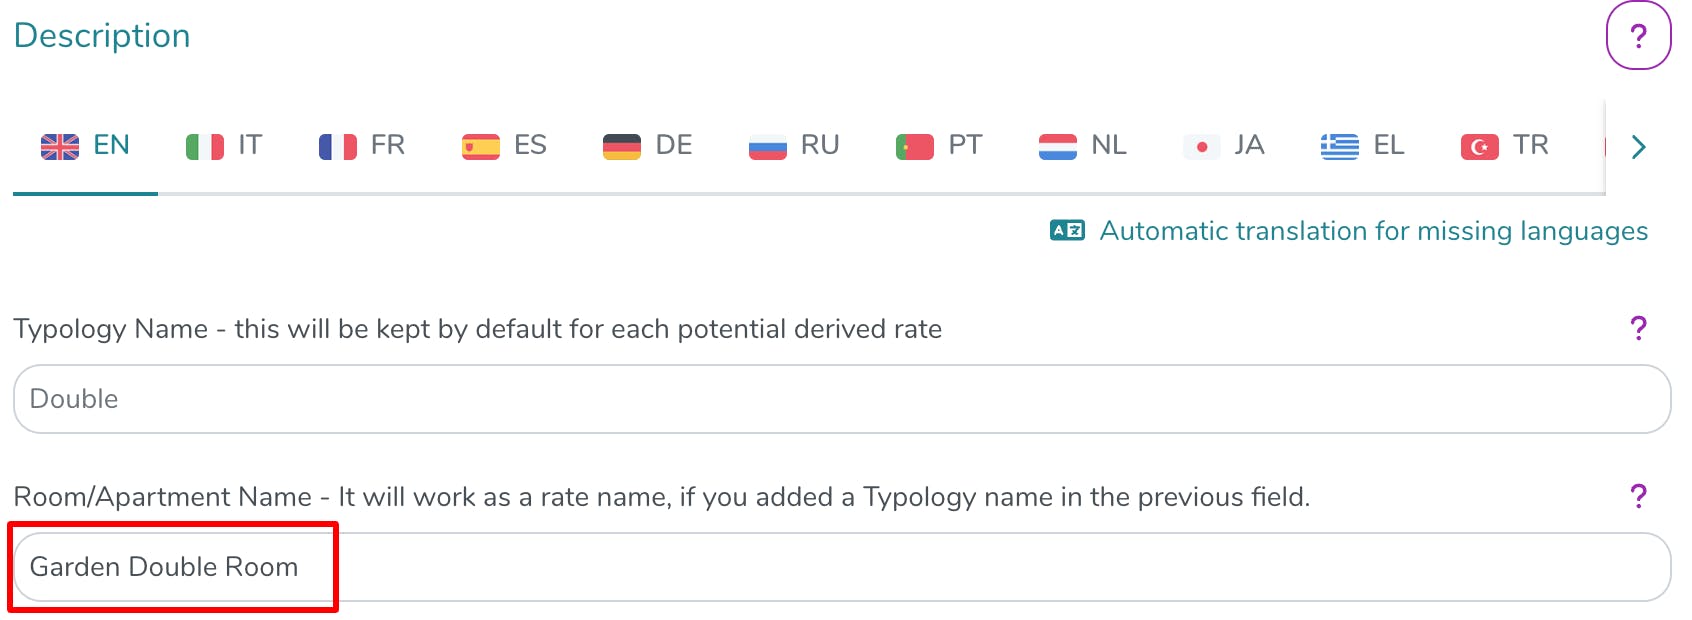Click the automatic translation A-Z icon
Viewport: 1692px width, 620px height.
tap(1067, 231)
